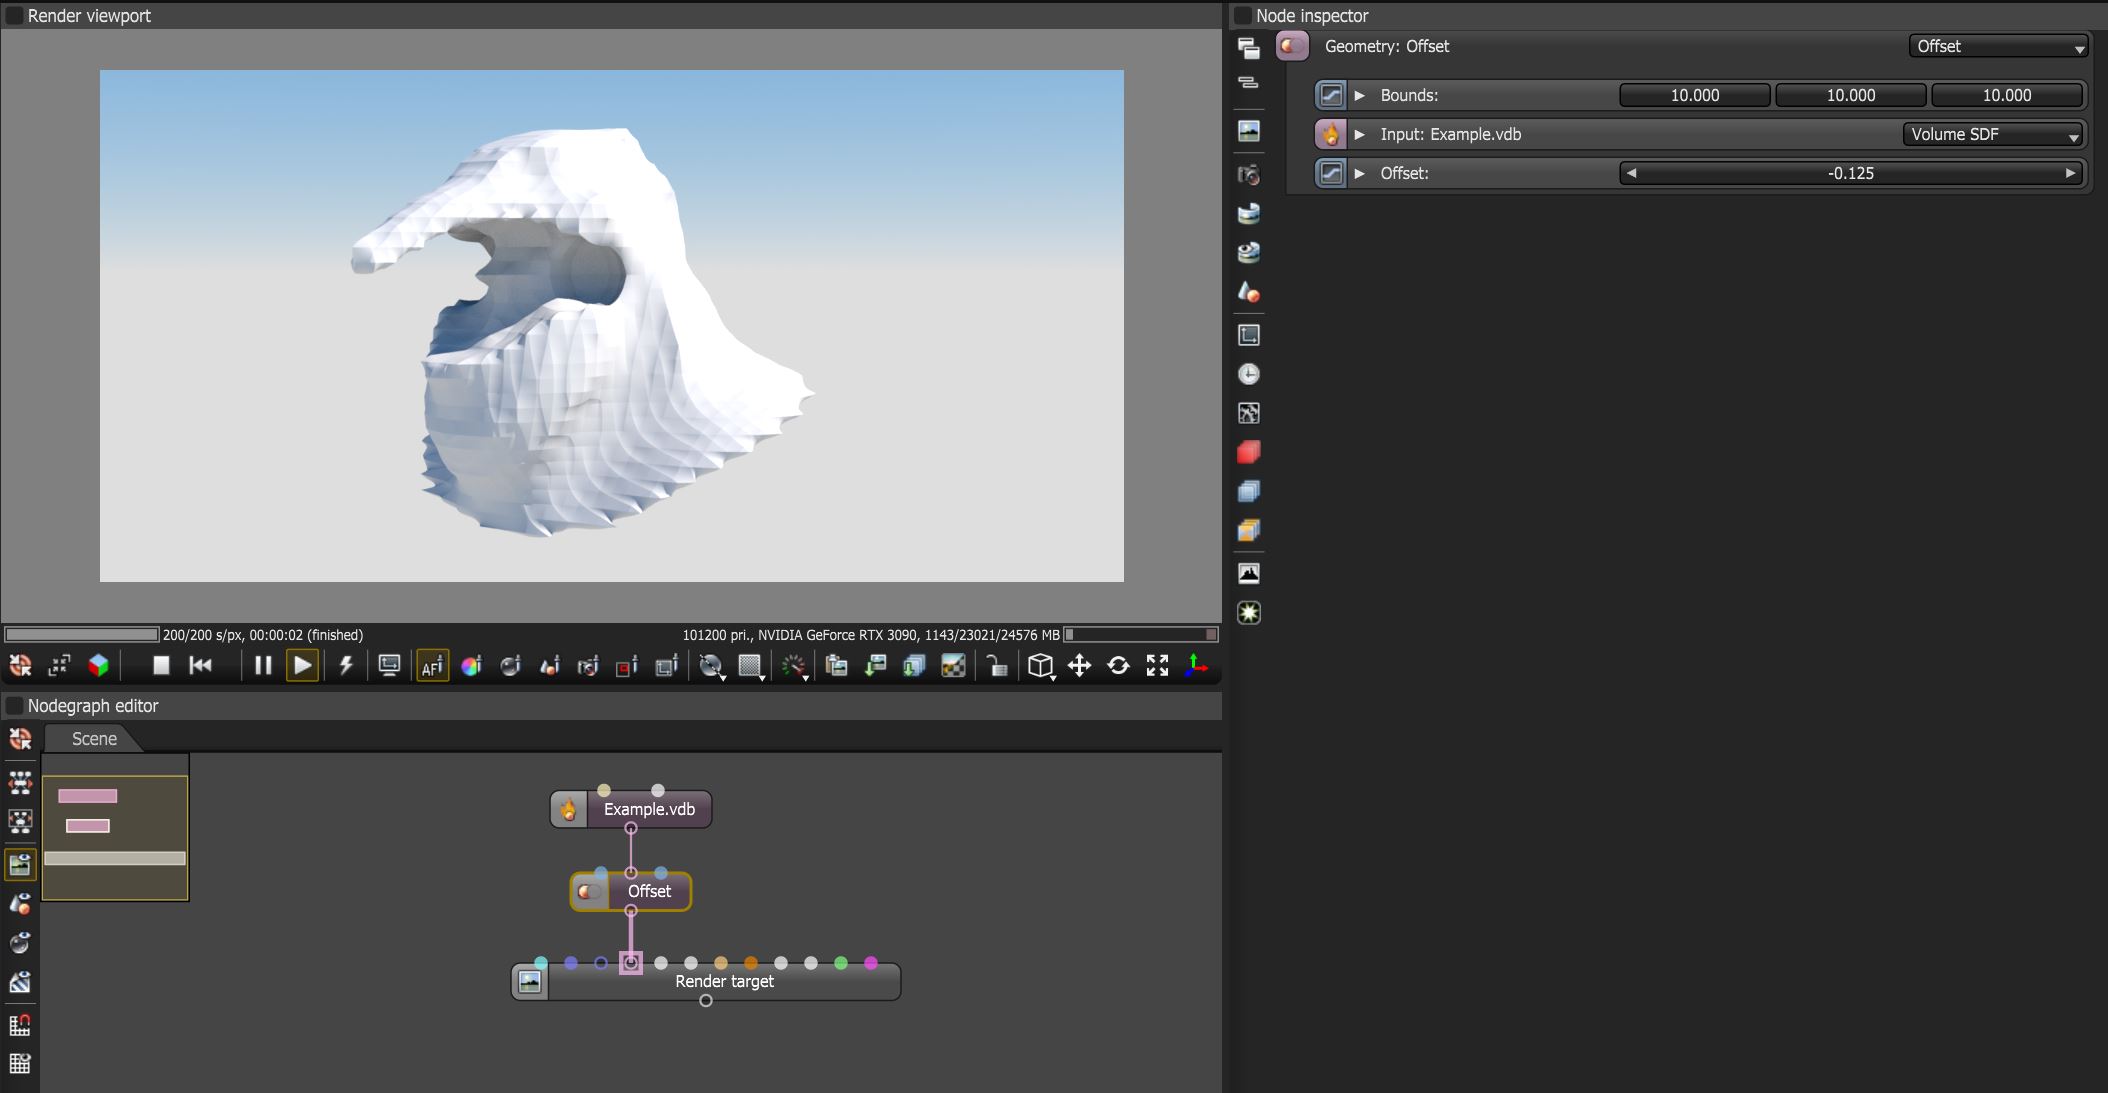The height and width of the screenshot is (1093, 2108).
Task: Toggle animation curve button for Bounds
Action: [x=1330, y=95]
